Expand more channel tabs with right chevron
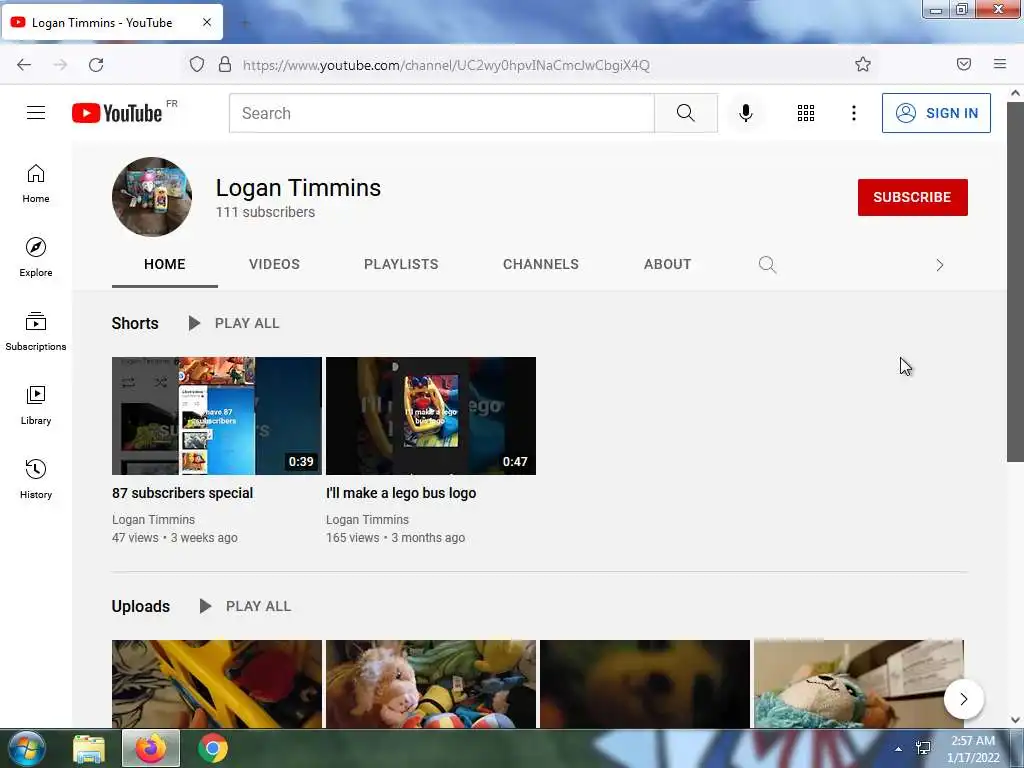This screenshot has width=1024, height=768. pyautogui.click(x=940, y=265)
